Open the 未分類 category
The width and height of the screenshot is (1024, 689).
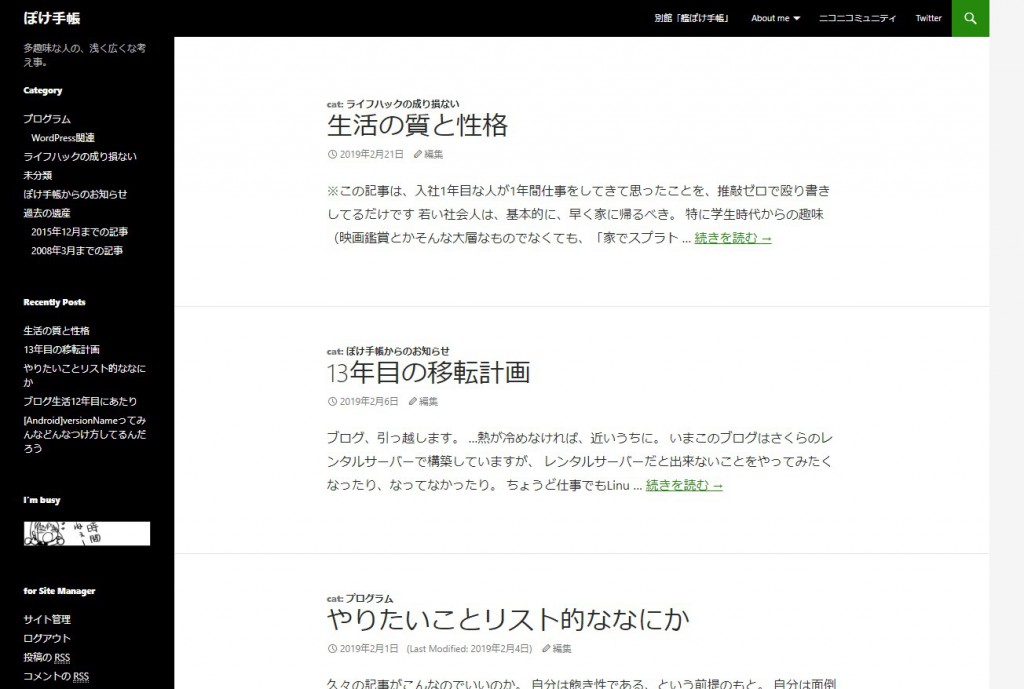38,176
